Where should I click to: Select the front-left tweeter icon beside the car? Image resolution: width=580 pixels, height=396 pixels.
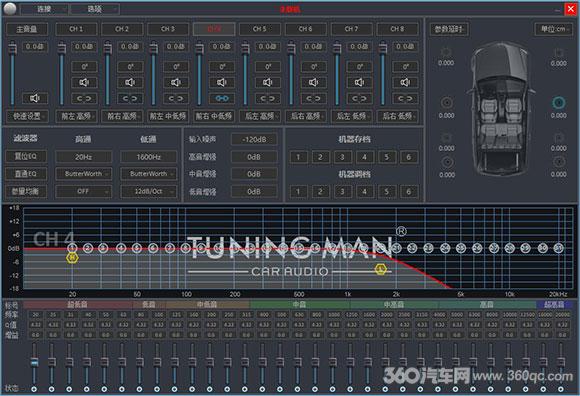(446, 52)
